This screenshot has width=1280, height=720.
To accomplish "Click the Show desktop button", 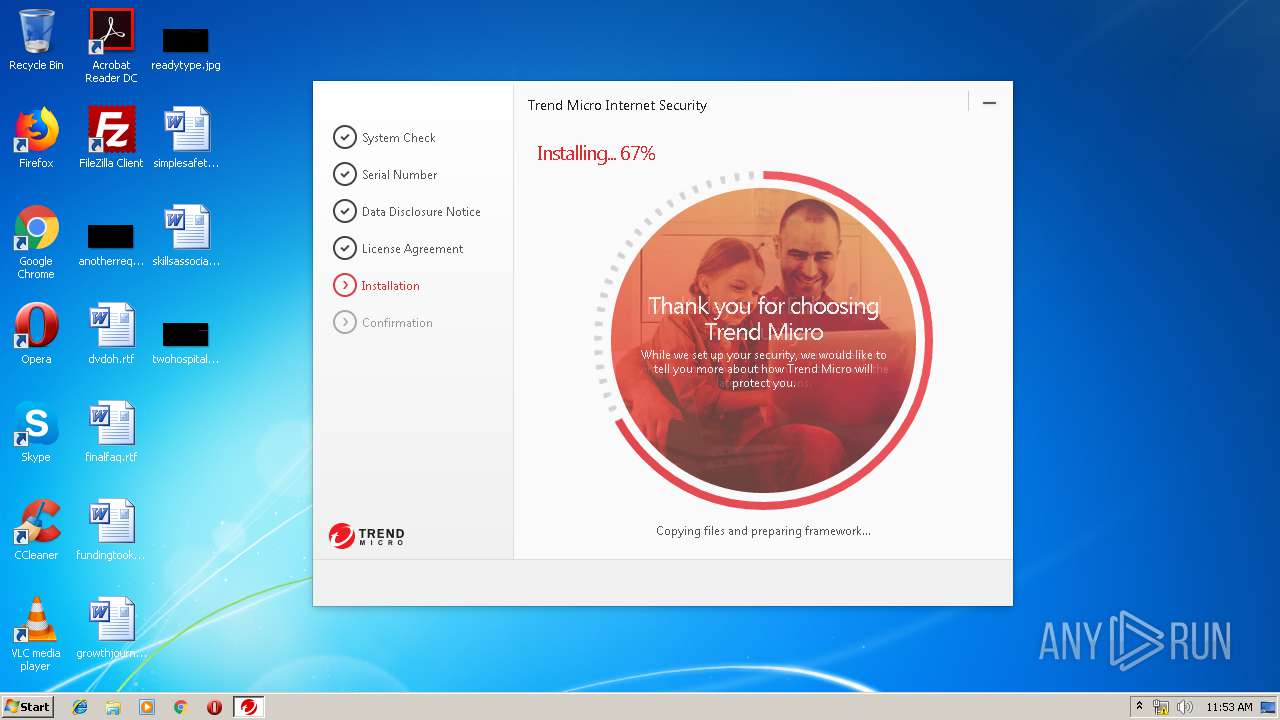I will (x=1268, y=707).
